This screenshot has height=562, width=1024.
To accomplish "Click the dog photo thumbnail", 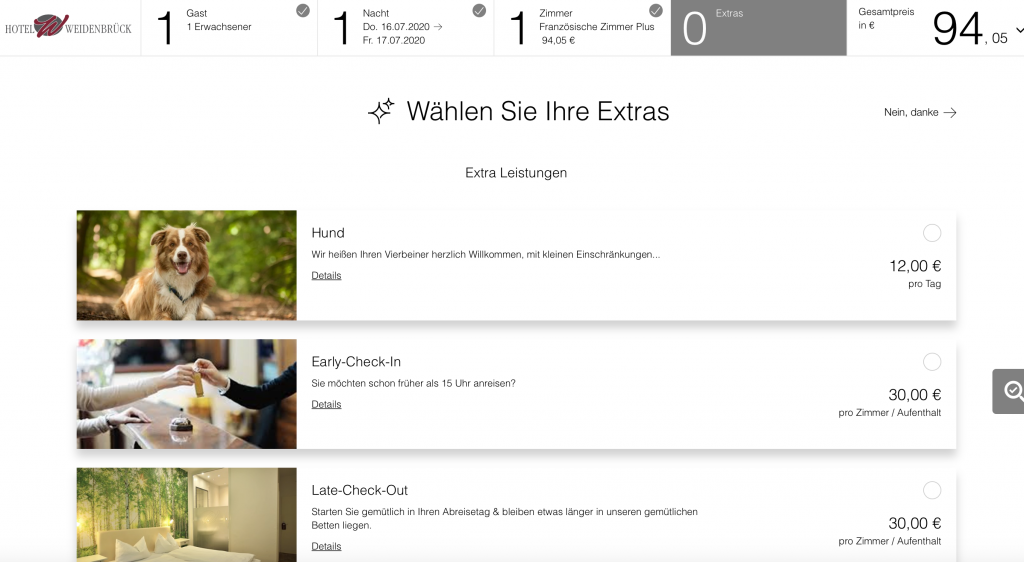I will tap(187, 265).
